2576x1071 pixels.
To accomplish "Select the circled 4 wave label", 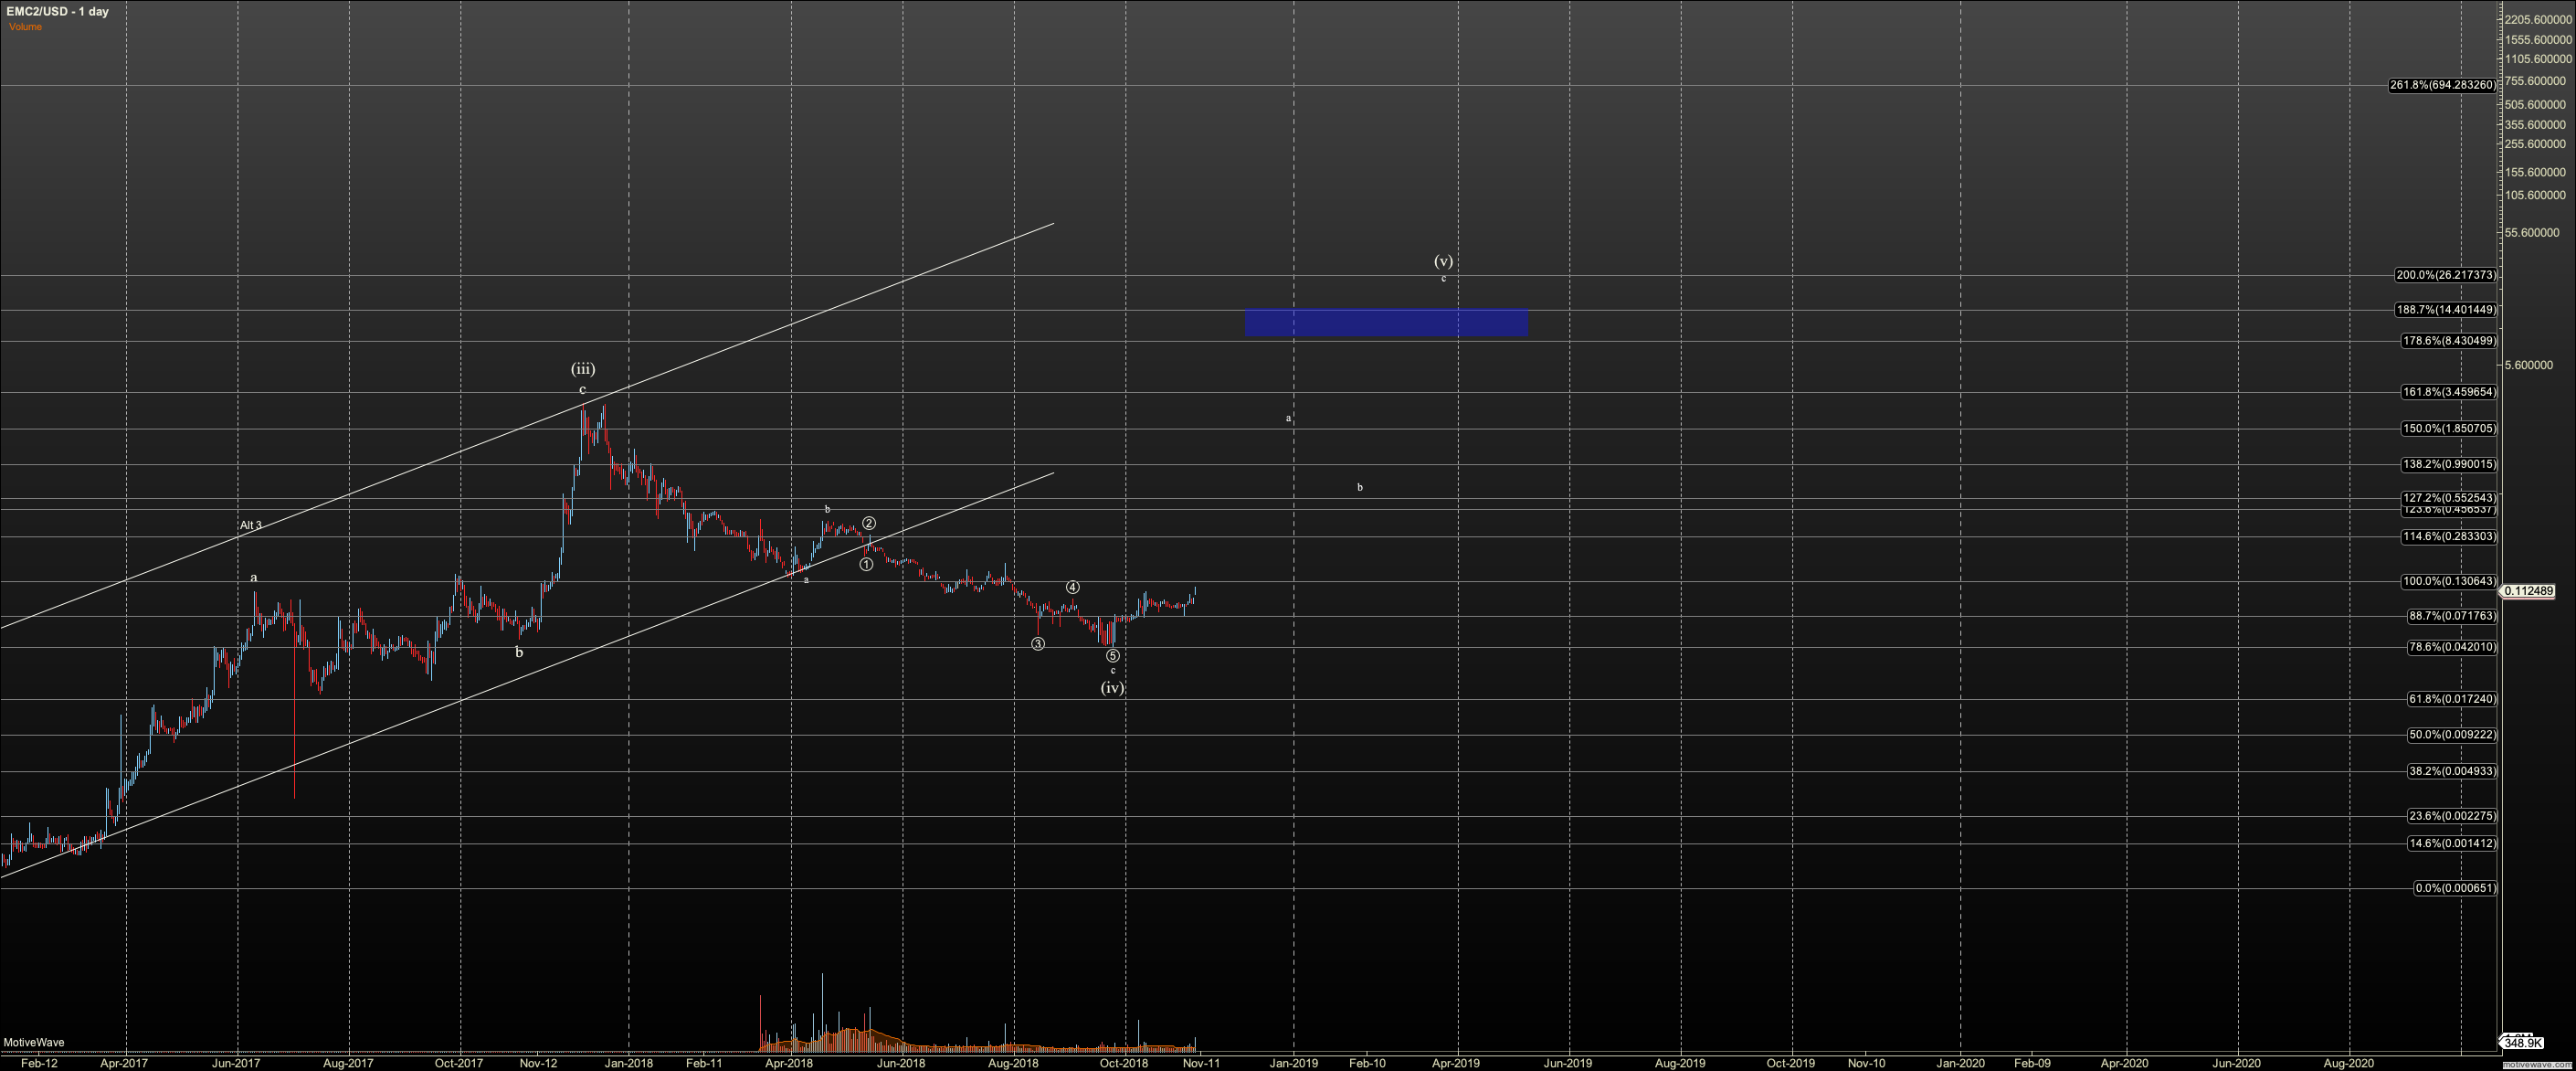I will point(1072,588).
